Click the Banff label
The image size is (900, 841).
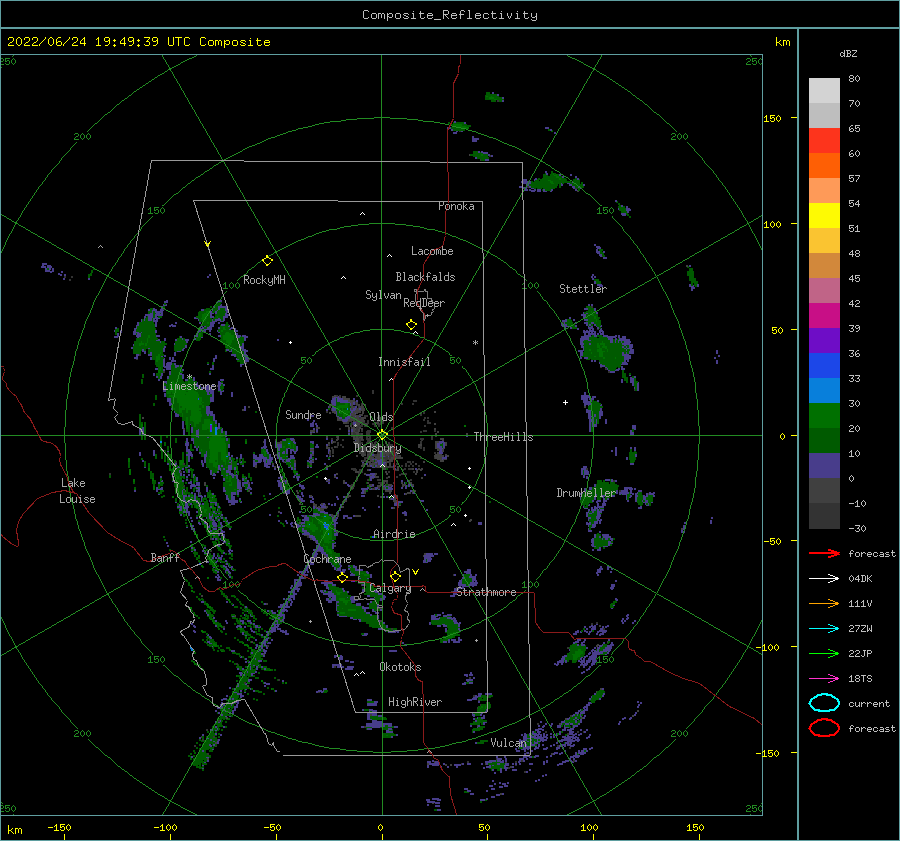coord(165,557)
